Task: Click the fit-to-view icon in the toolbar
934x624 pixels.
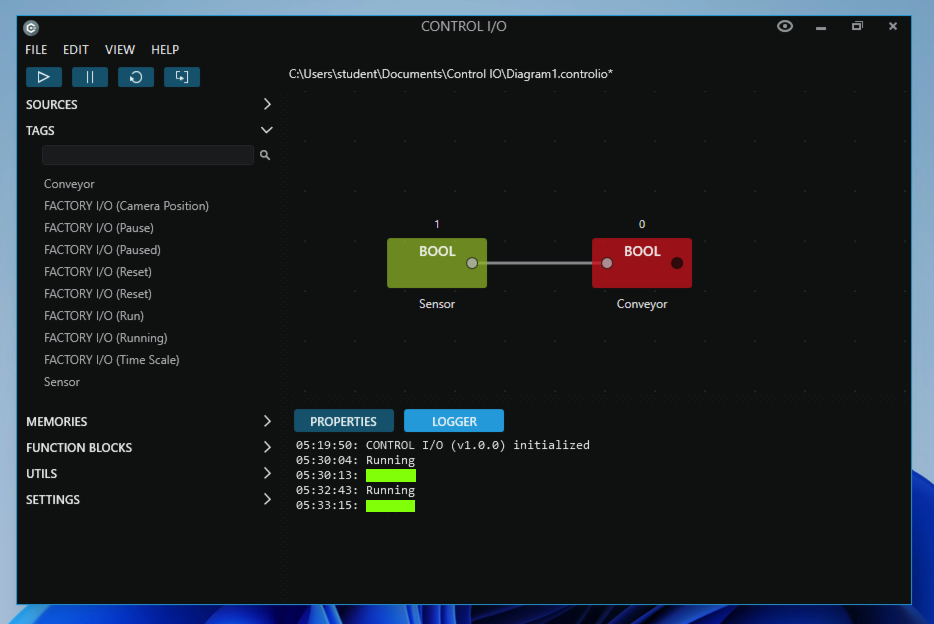Action: click(x=182, y=77)
